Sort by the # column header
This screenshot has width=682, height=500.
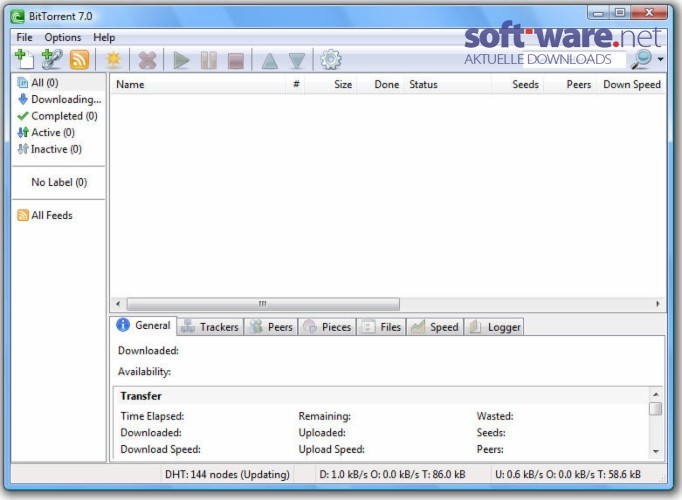tap(295, 84)
